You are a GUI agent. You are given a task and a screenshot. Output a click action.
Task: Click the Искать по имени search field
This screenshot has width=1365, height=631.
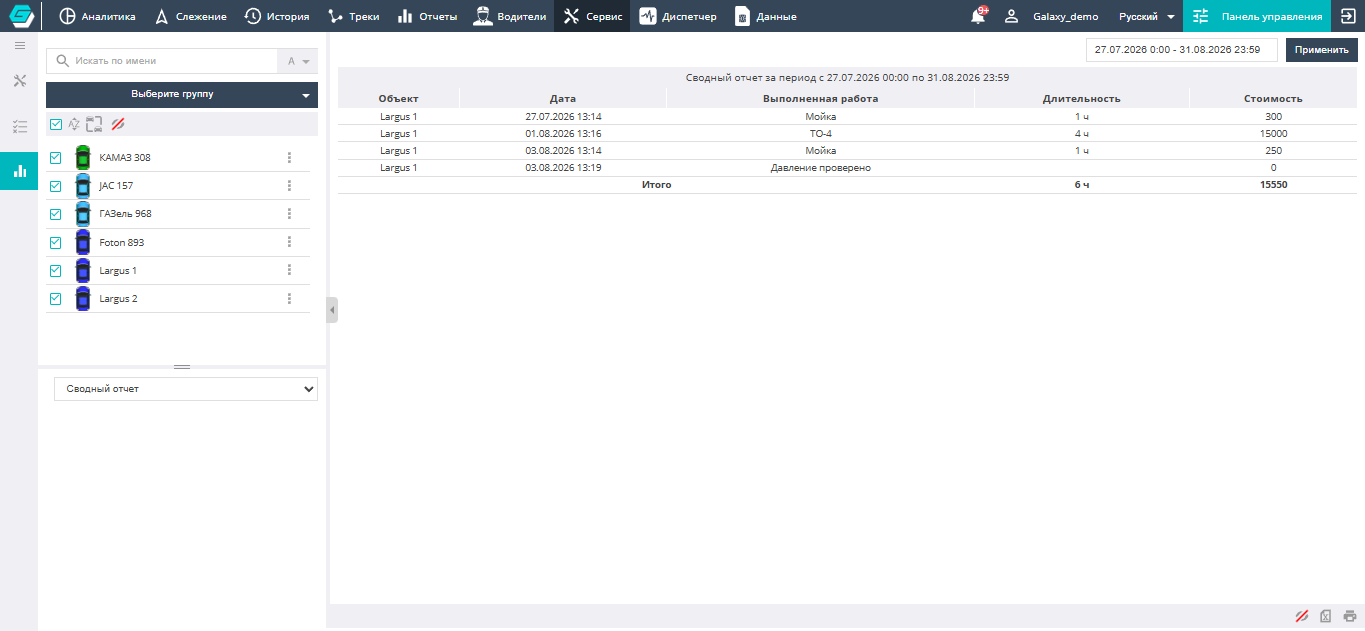click(162, 61)
